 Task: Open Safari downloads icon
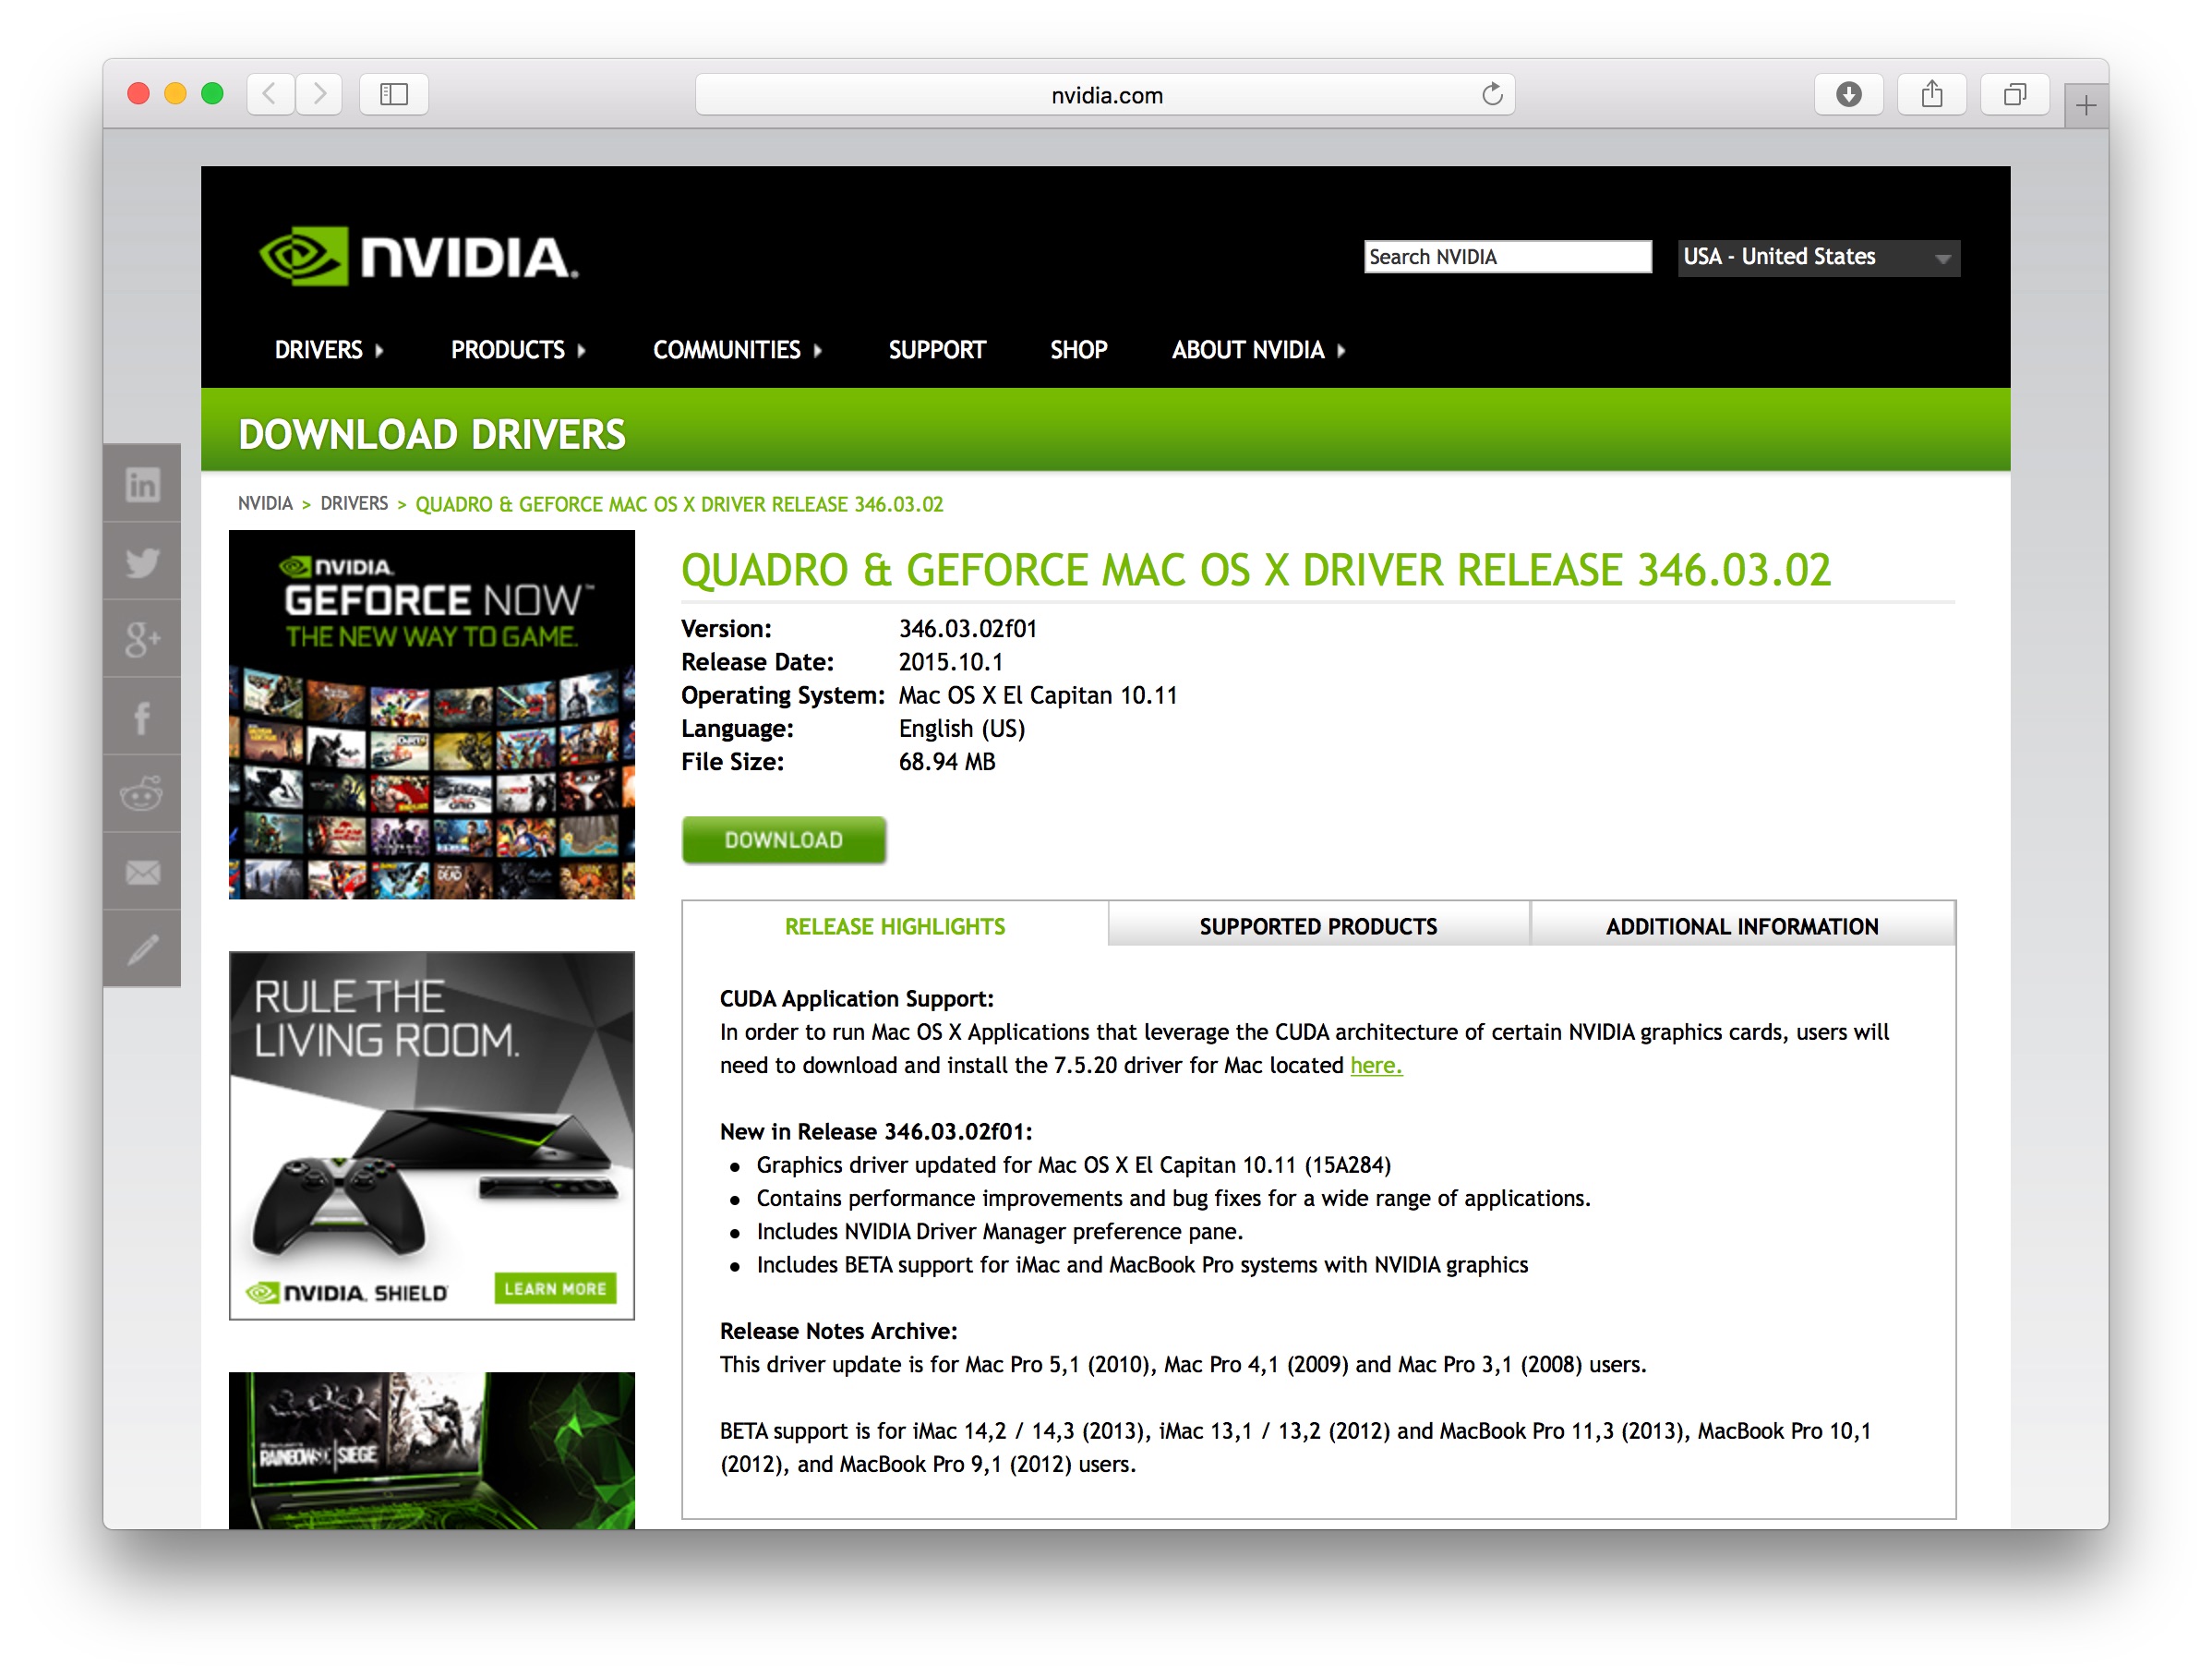(1848, 95)
